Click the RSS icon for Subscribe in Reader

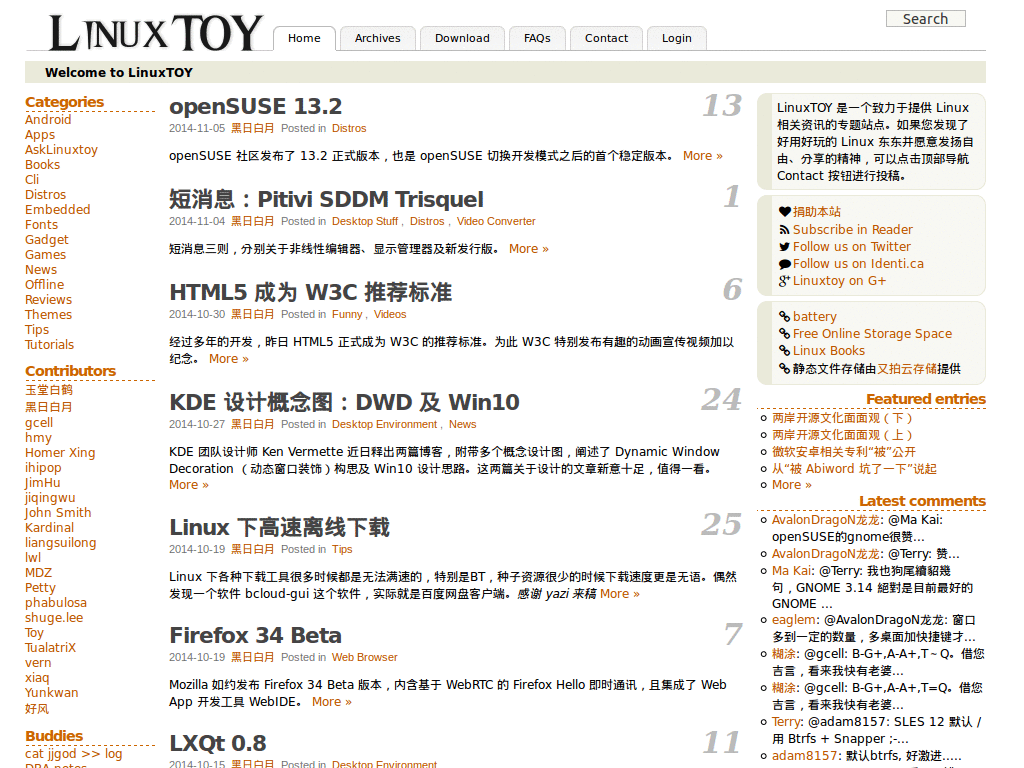784,230
